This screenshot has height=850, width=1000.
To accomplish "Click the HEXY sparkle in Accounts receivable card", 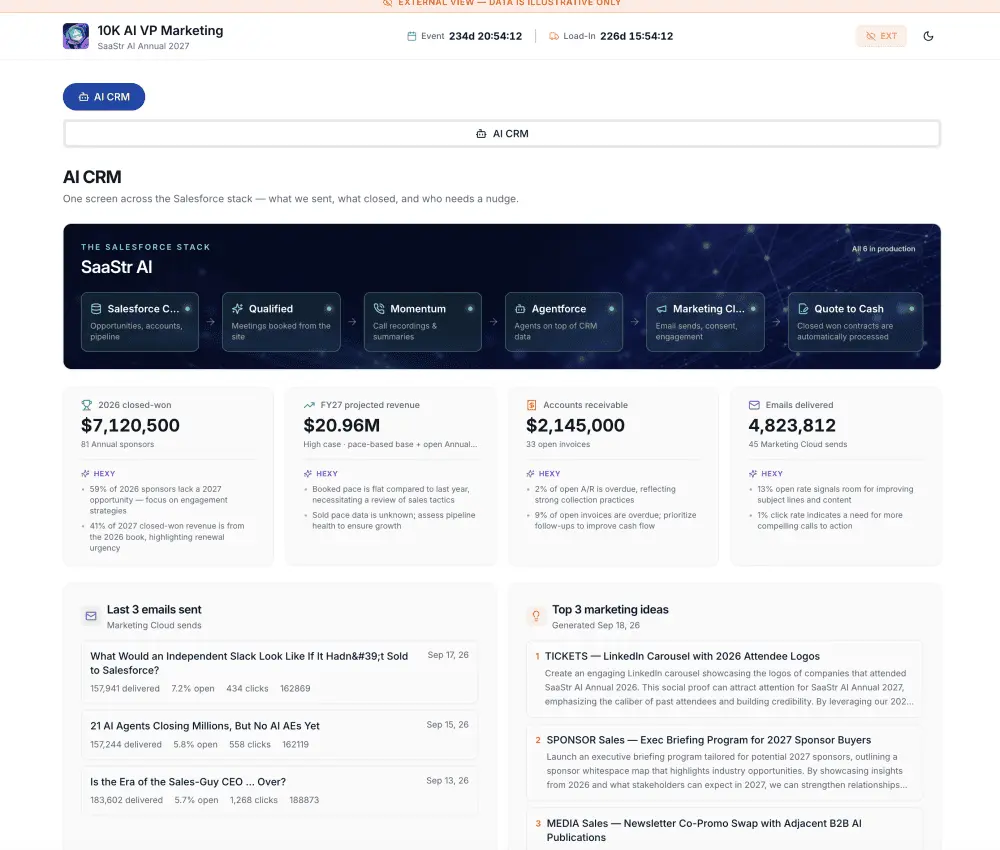I will 531,474.
